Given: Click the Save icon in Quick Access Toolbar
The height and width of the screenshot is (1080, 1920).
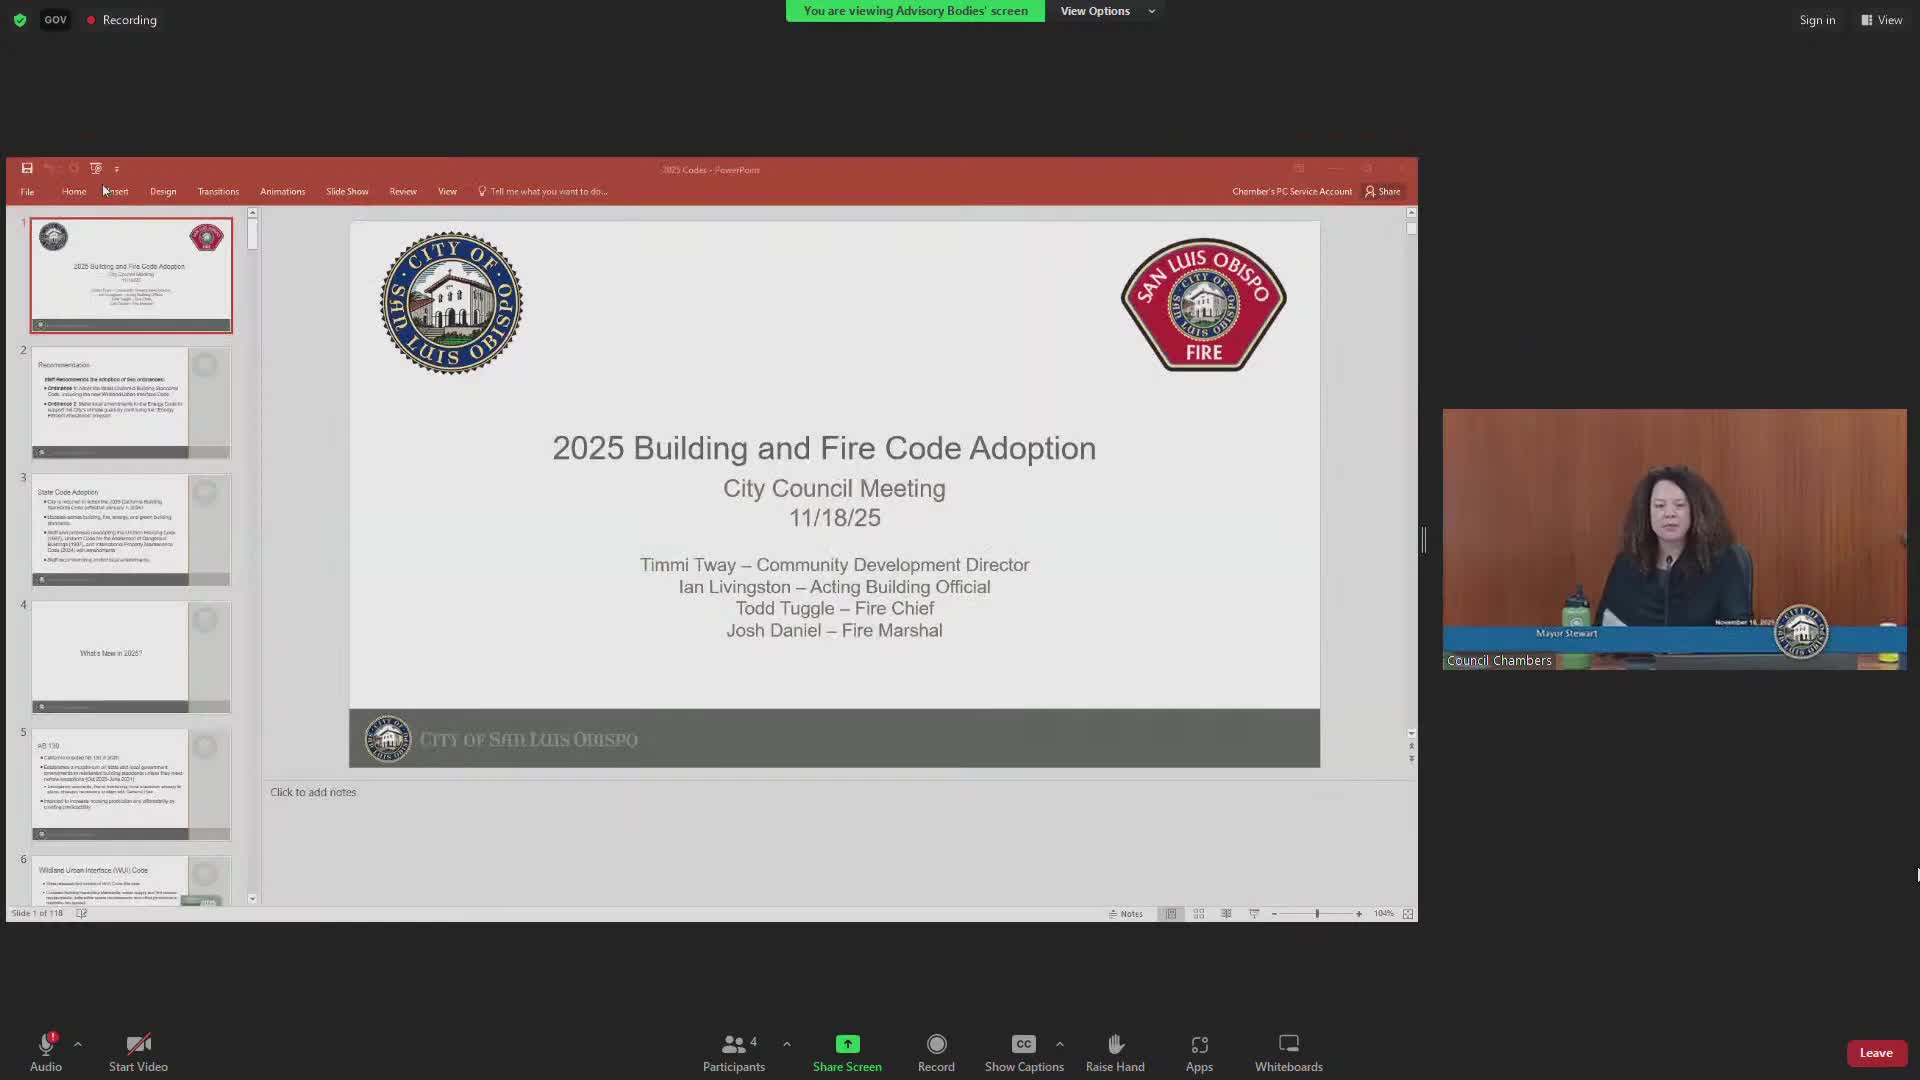Looking at the screenshot, I should [x=27, y=168].
